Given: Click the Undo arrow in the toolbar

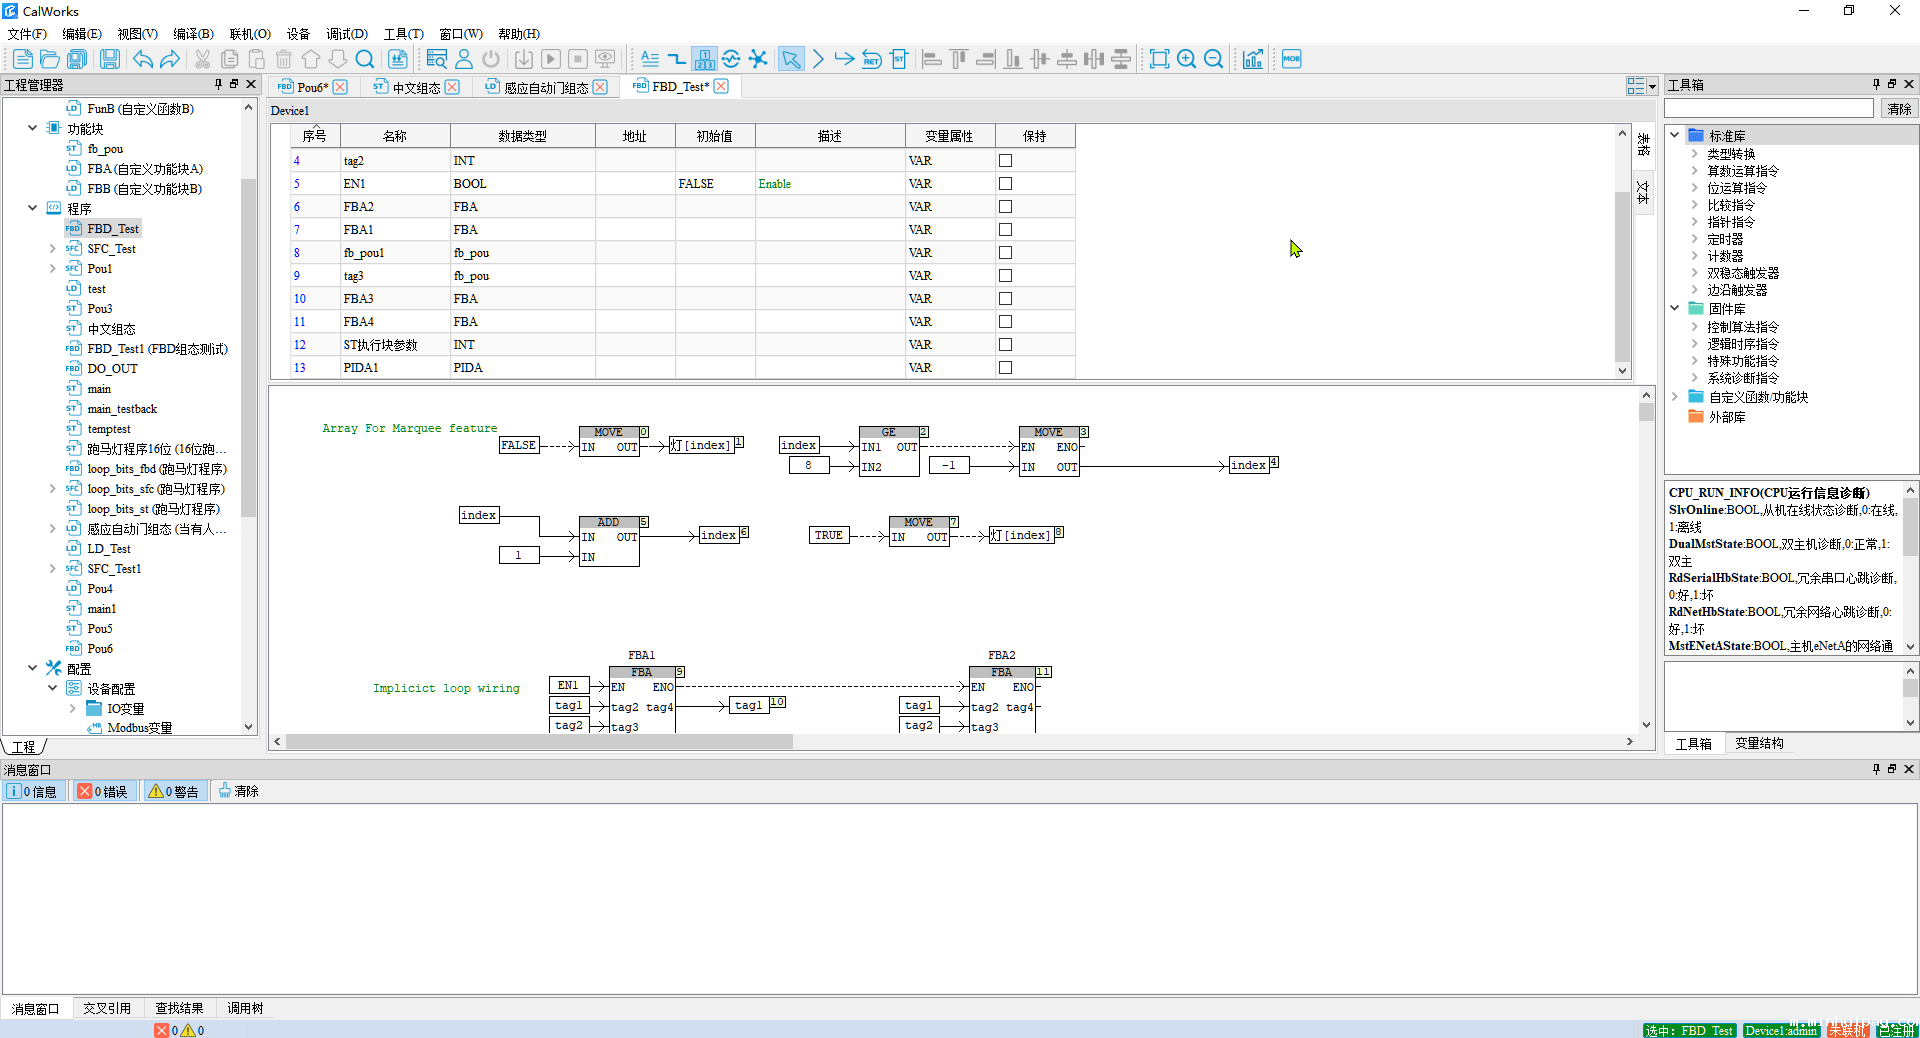Looking at the screenshot, I should [x=143, y=59].
